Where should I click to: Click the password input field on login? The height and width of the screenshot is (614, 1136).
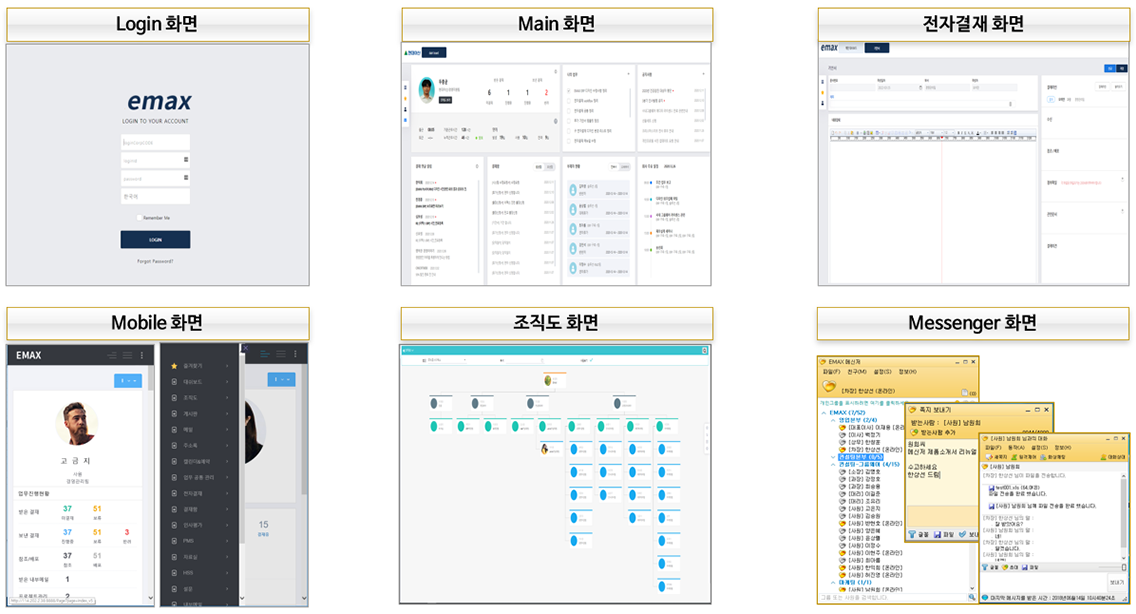click(155, 178)
